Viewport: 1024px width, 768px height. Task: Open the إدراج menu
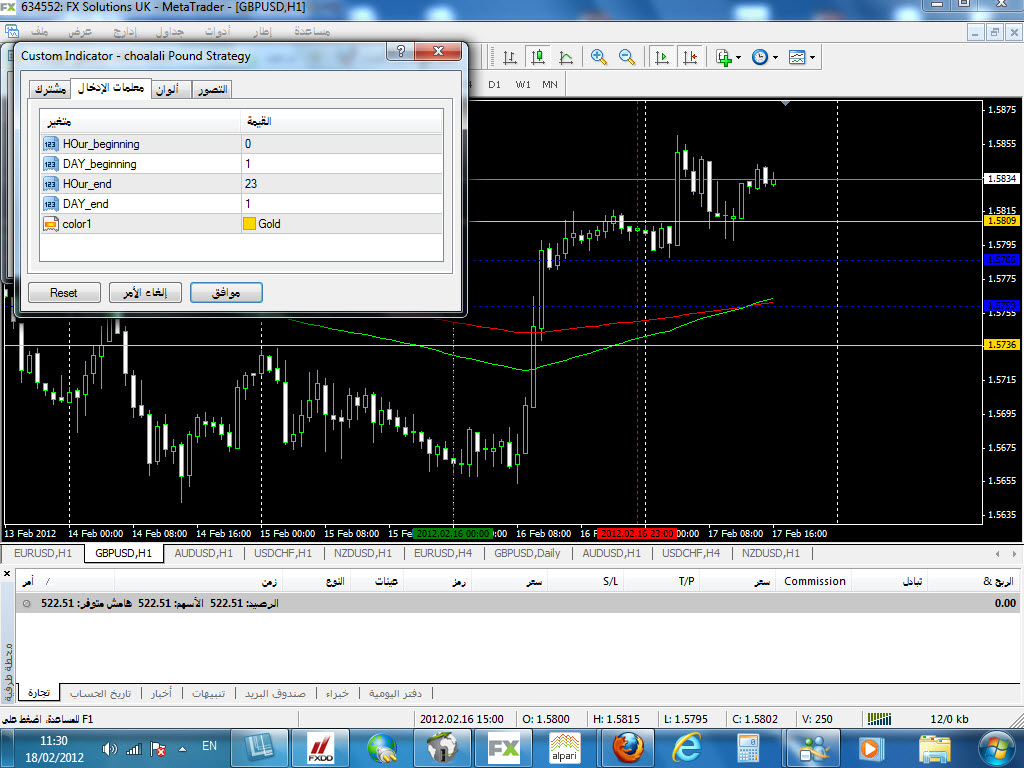click(x=125, y=31)
